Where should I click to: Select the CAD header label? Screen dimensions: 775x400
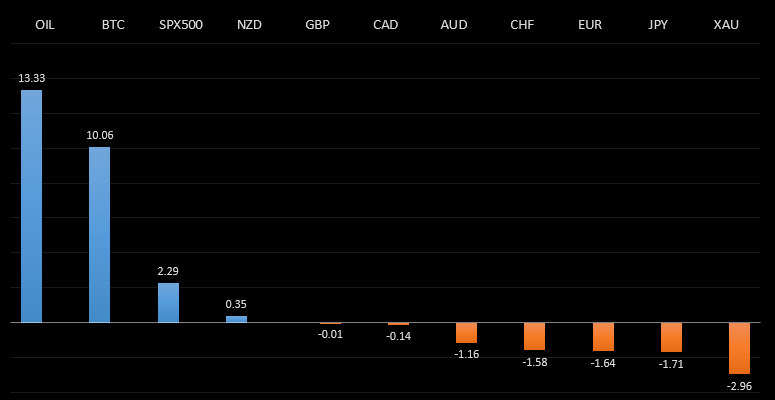pyautogui.click(x=385, y=24)
